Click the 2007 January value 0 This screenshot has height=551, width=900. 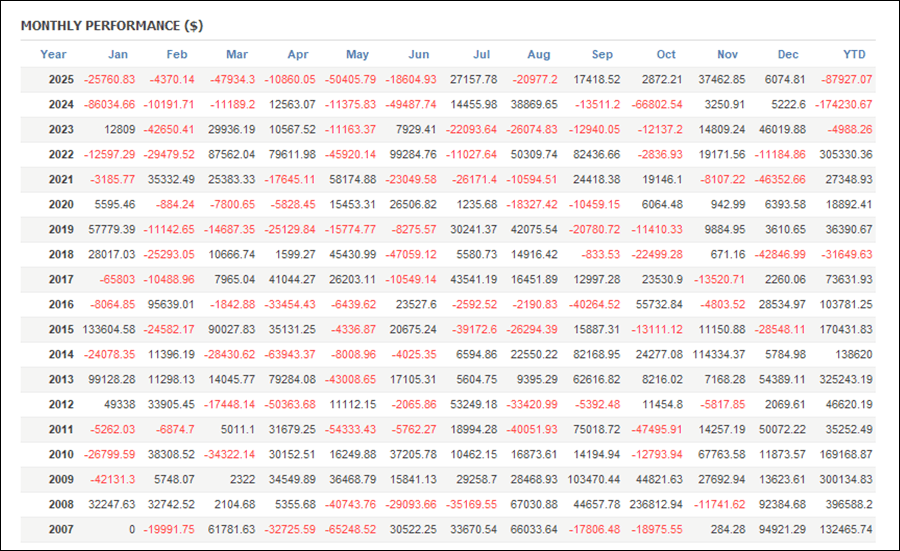pyautogui.click(x=130, y=529)
